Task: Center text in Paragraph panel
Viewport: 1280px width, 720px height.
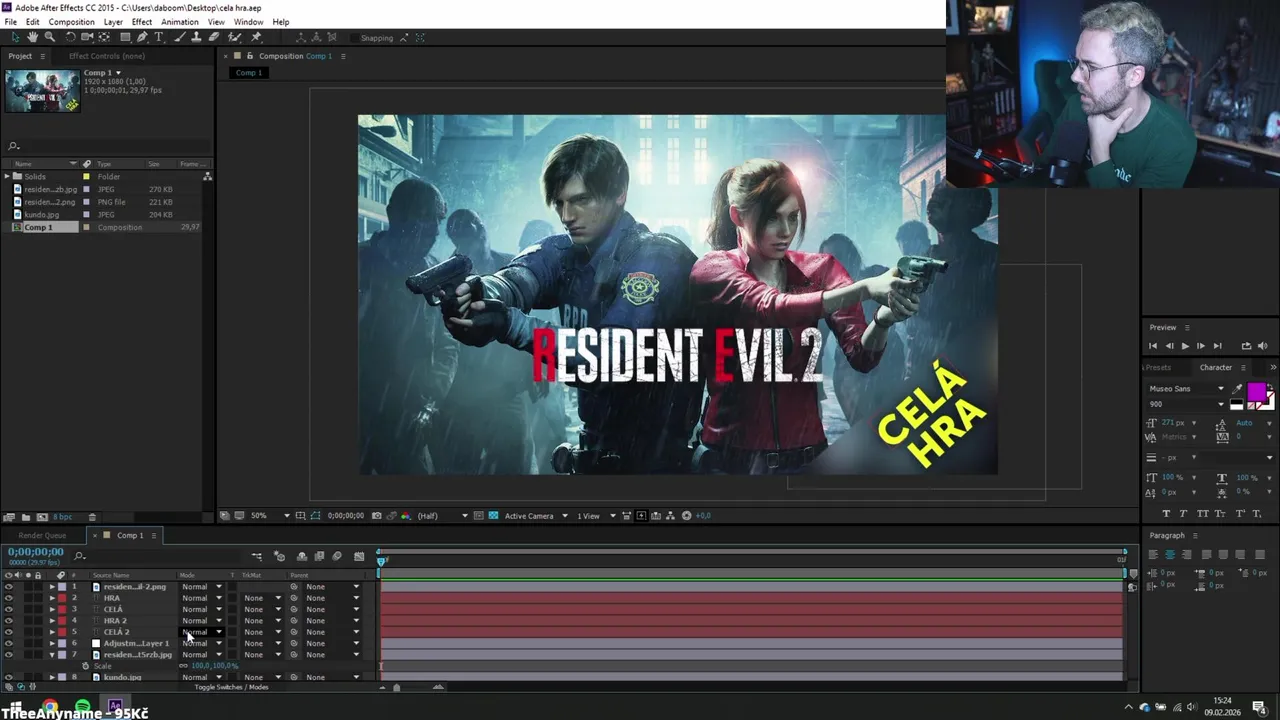Action: tap(1169, 554)
